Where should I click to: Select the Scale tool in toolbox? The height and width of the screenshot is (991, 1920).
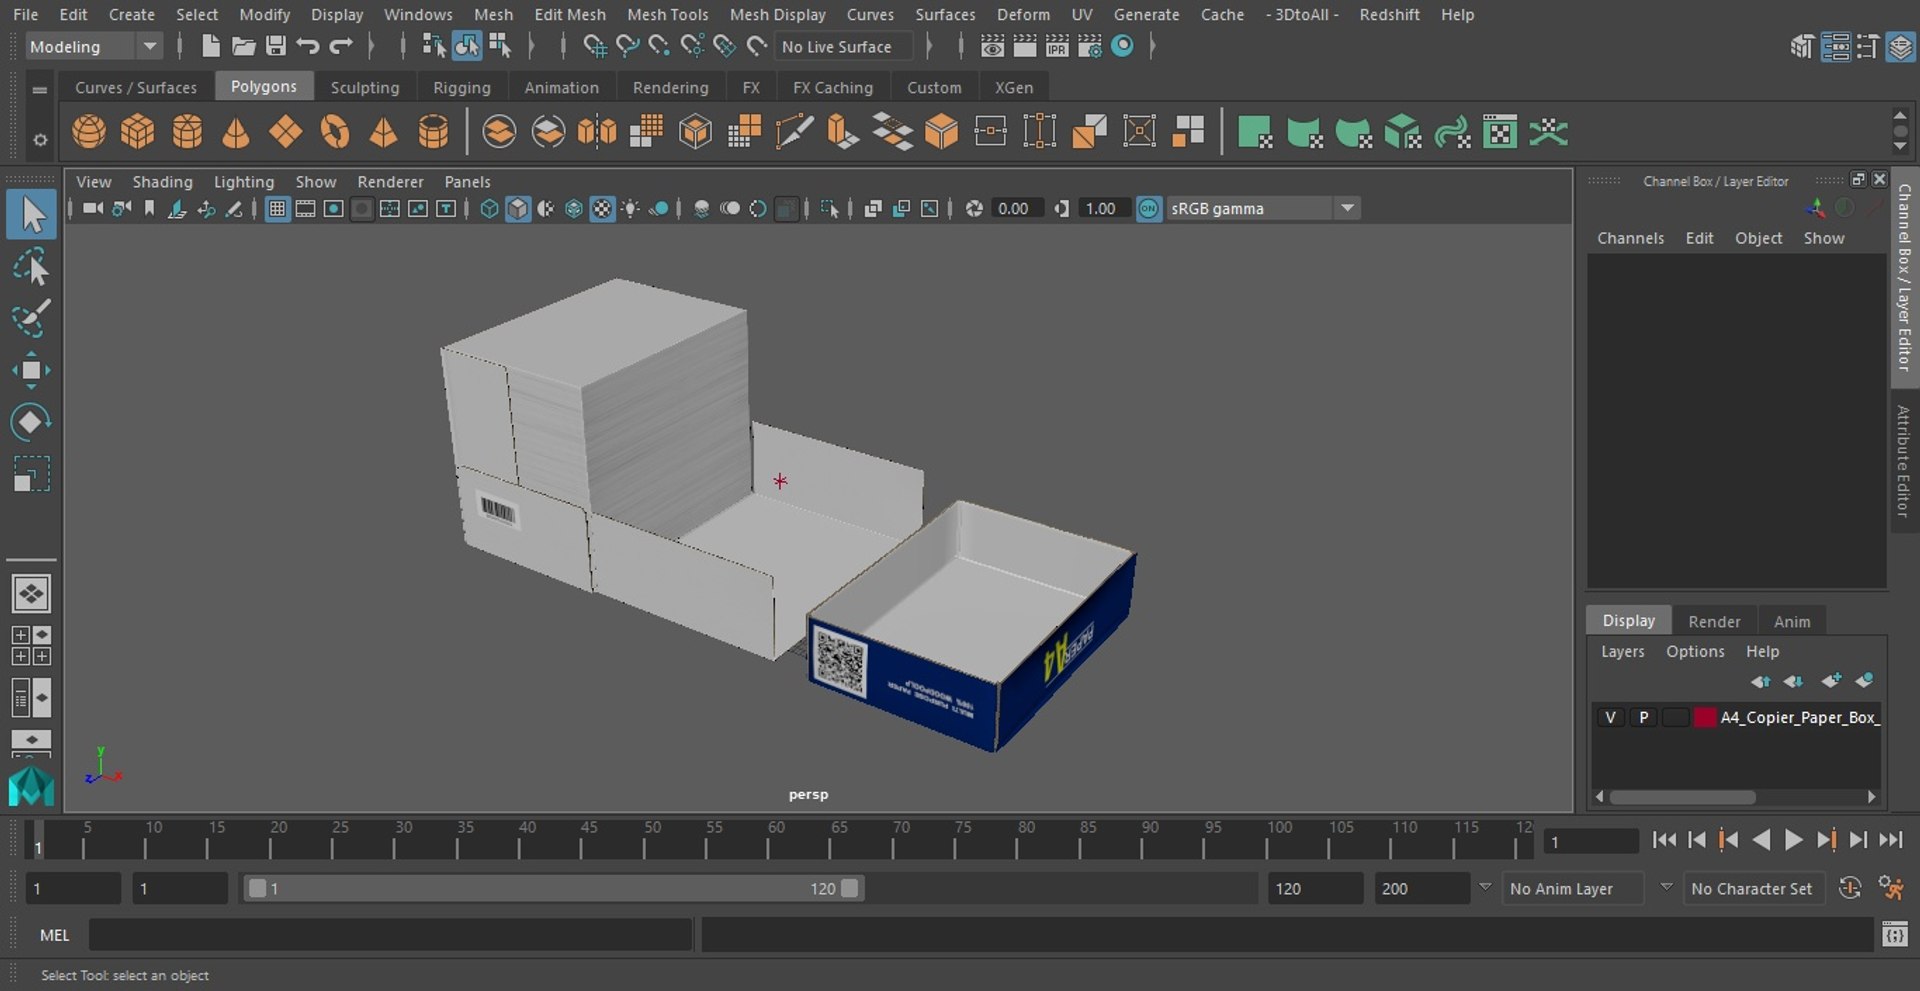31,474
